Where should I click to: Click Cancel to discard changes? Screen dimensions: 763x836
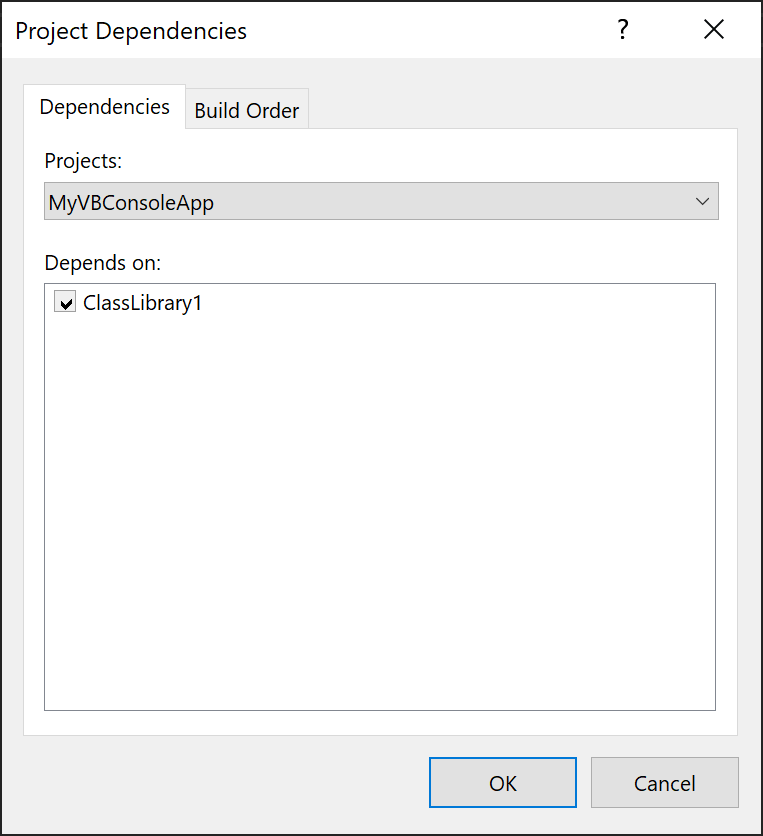click(664, 783)
